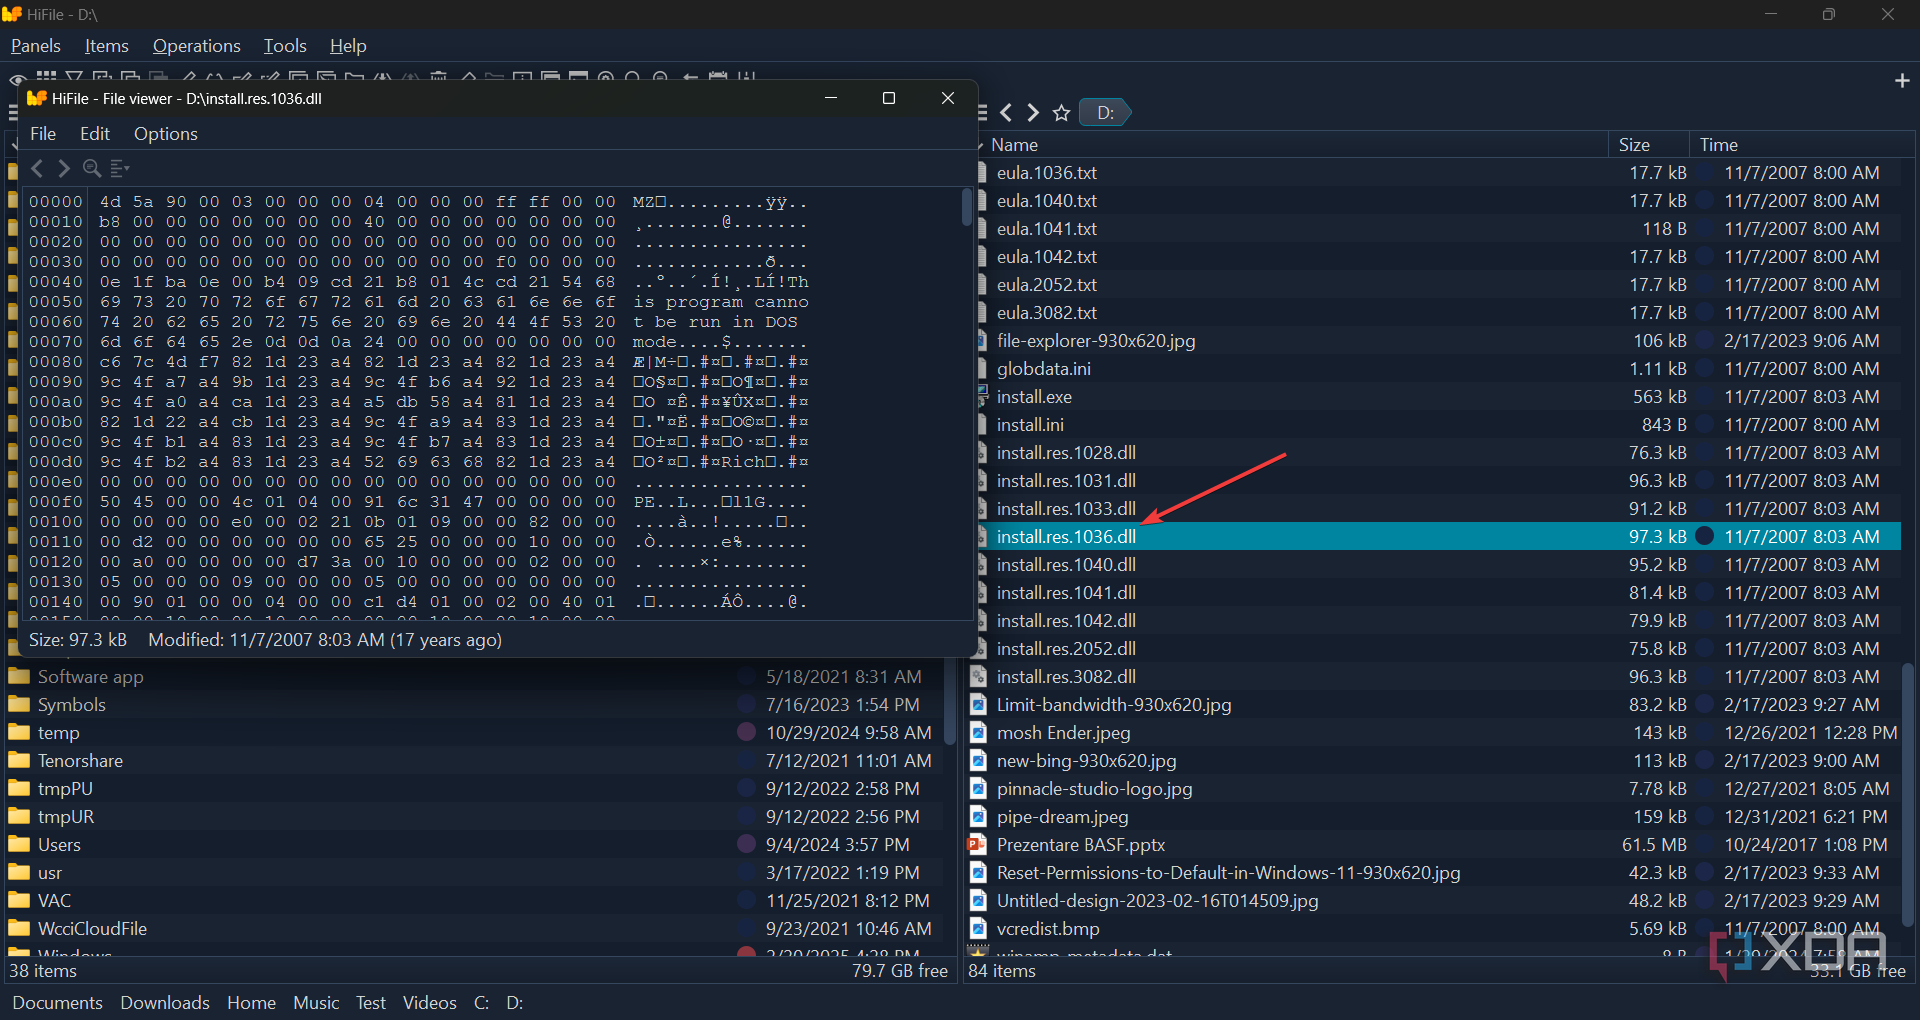Click the VAC folder icon
This screenshot has width=1920, height=1020.
(x=19, y=901)
